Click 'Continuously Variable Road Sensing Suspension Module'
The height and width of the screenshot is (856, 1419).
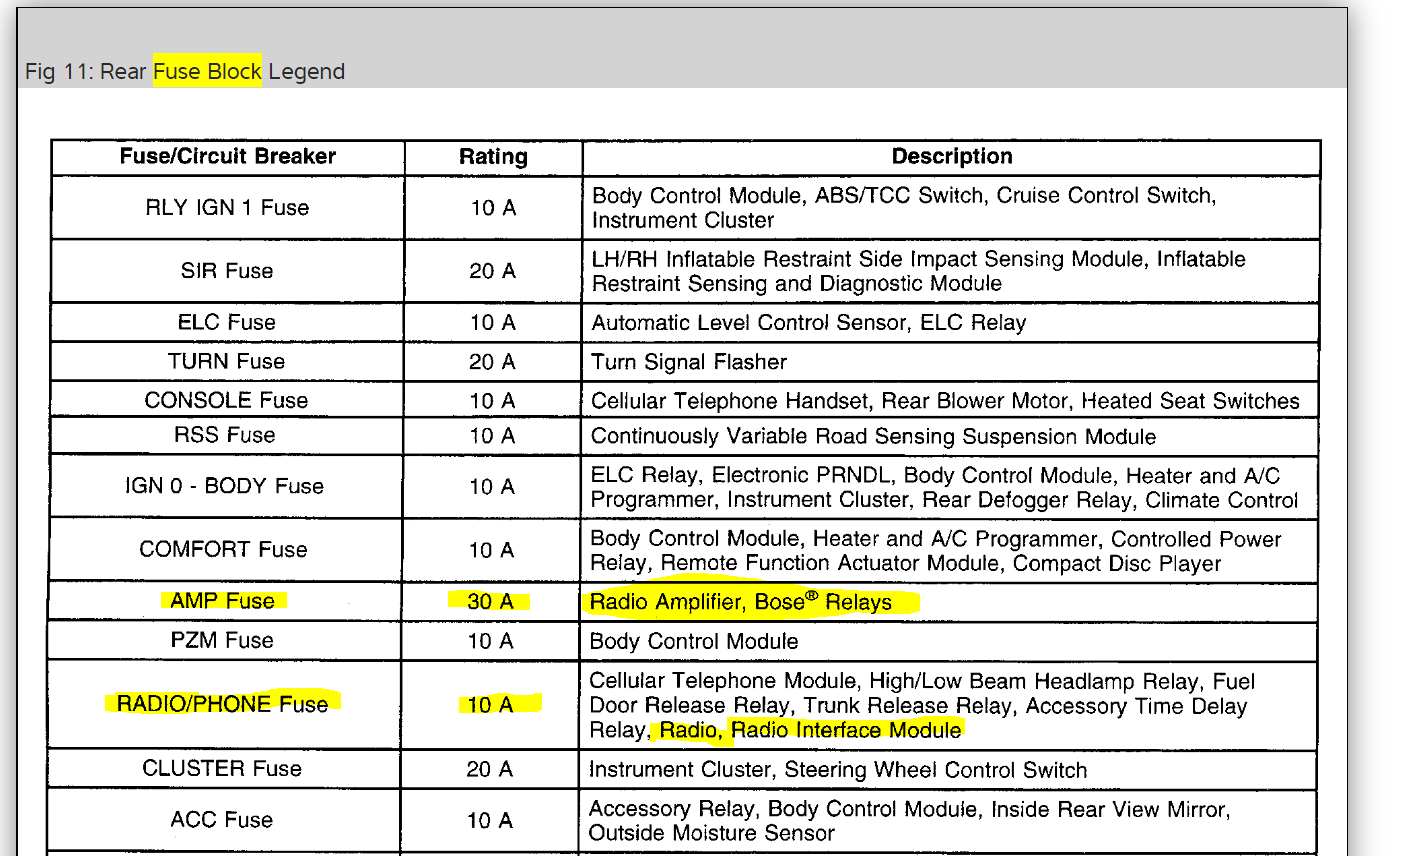click(x=873, y=436)
